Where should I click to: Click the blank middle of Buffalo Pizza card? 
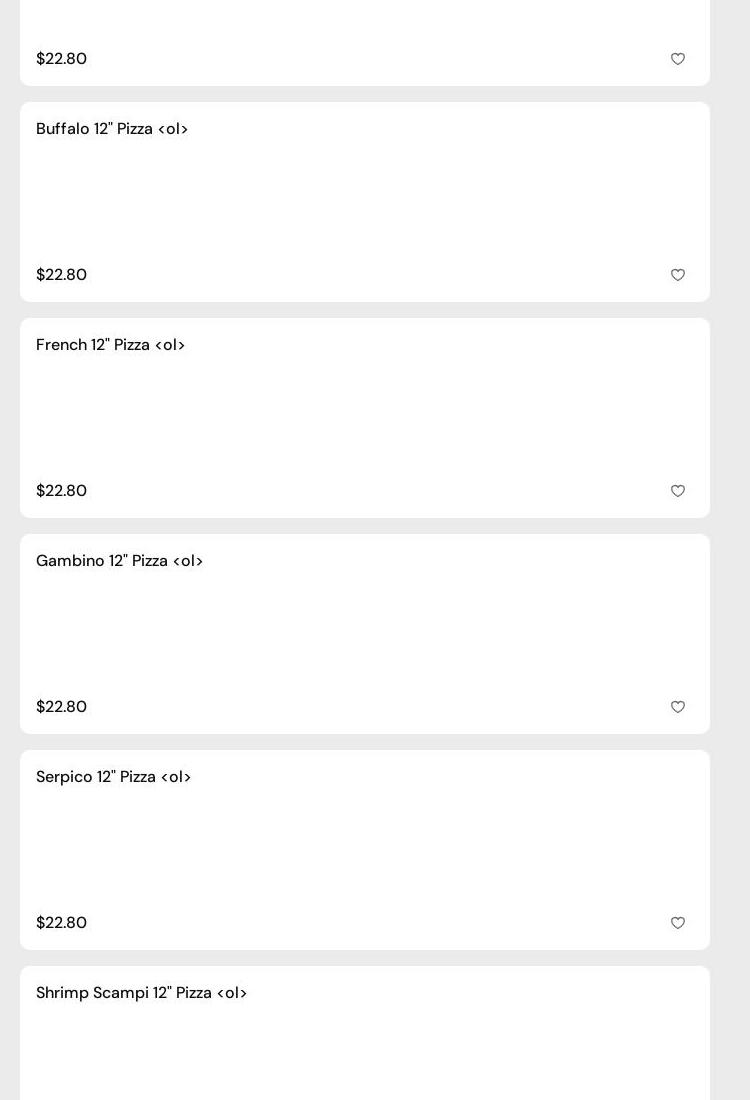pyautogui.click(x=365, y=202)
